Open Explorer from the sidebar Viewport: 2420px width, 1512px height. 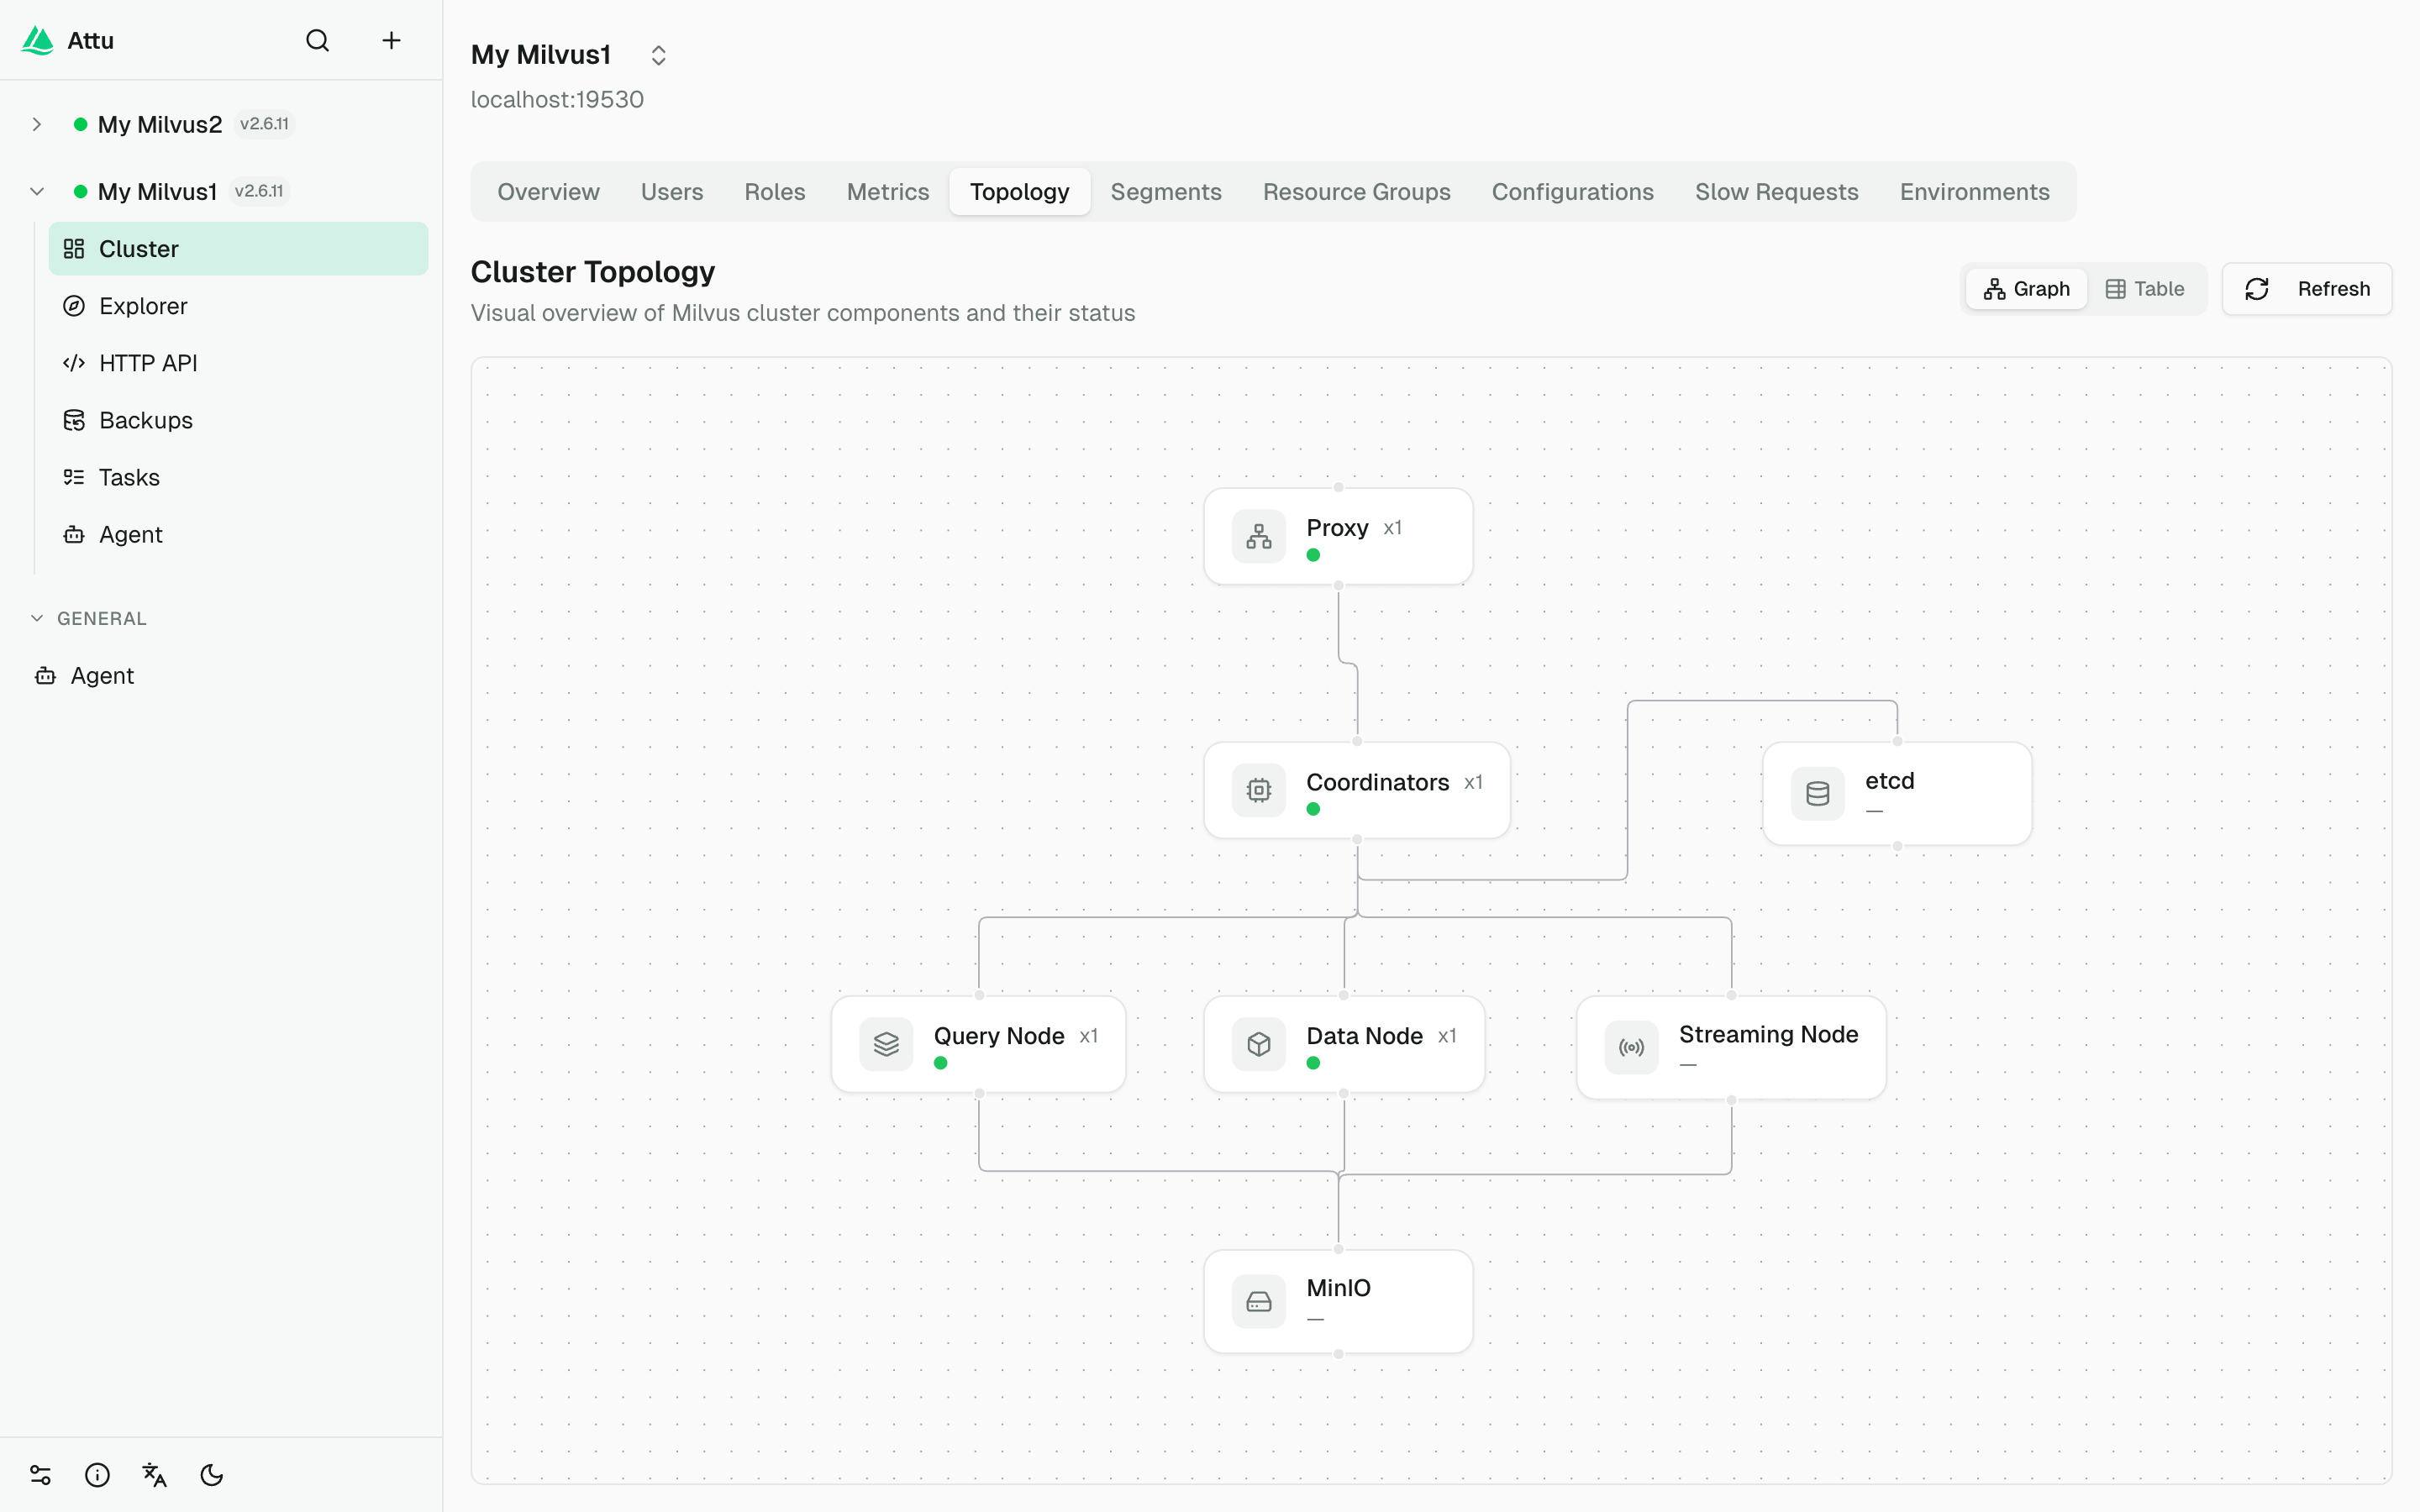click(x=238, y=306)
